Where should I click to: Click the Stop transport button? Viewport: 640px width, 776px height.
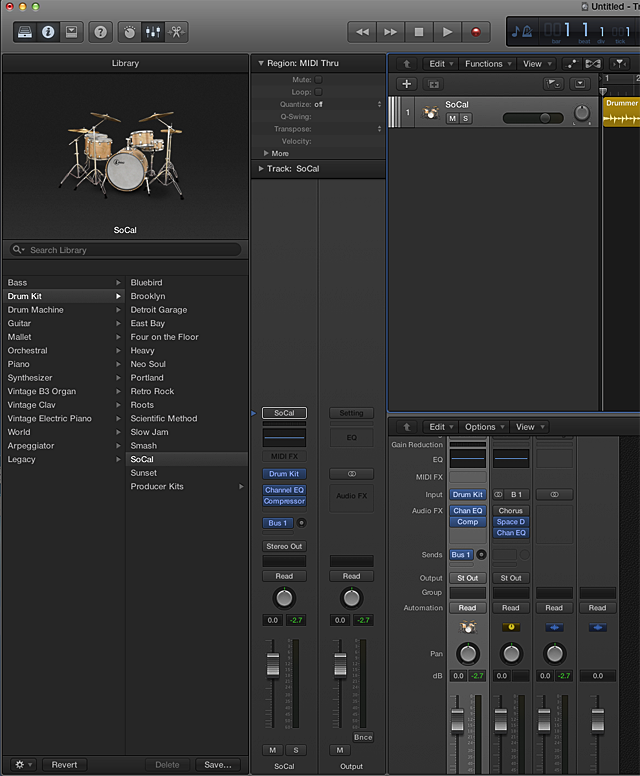pyautogui.click(x=419, y=32)
